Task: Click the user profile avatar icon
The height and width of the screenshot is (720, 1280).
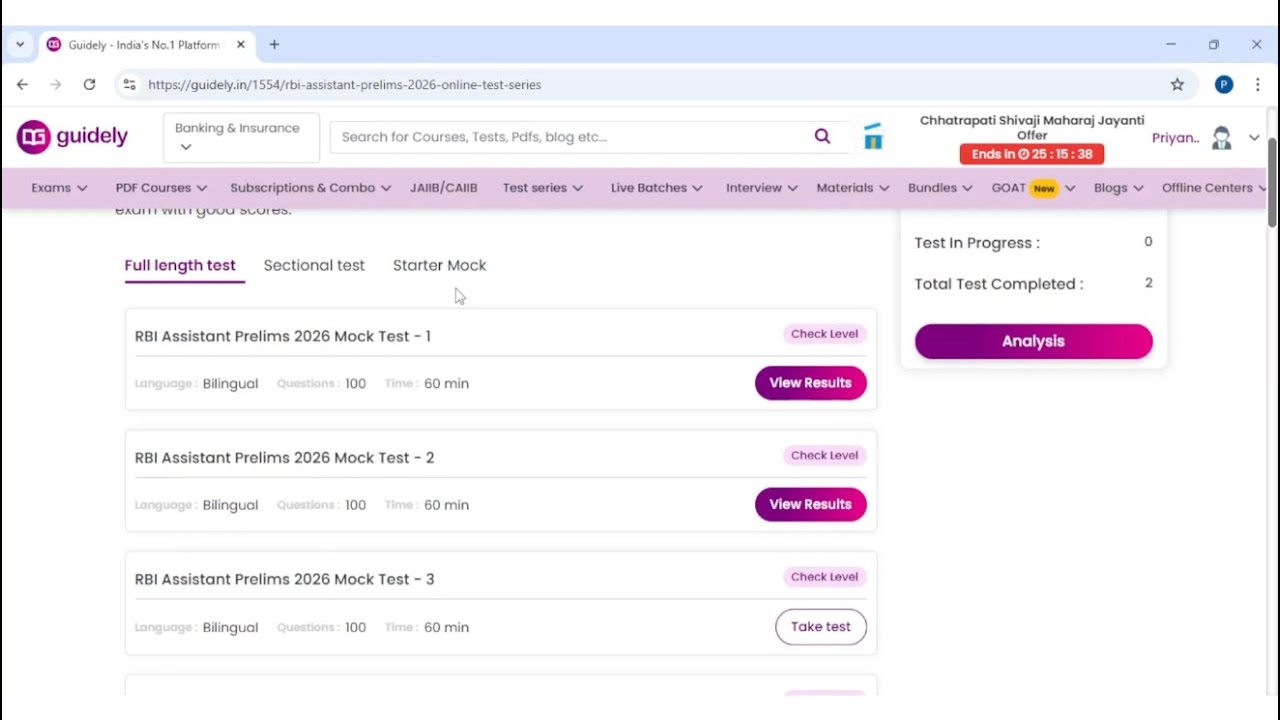Action: [1221, 138]
